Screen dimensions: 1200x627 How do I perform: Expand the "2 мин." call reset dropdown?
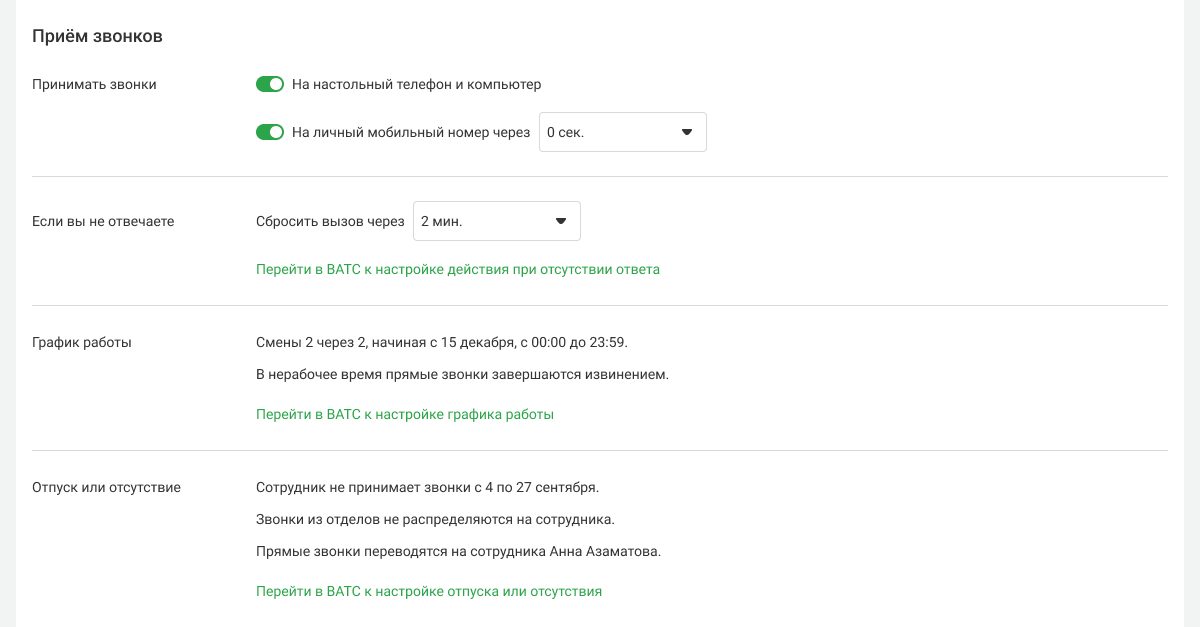click(x=496, y=221)
